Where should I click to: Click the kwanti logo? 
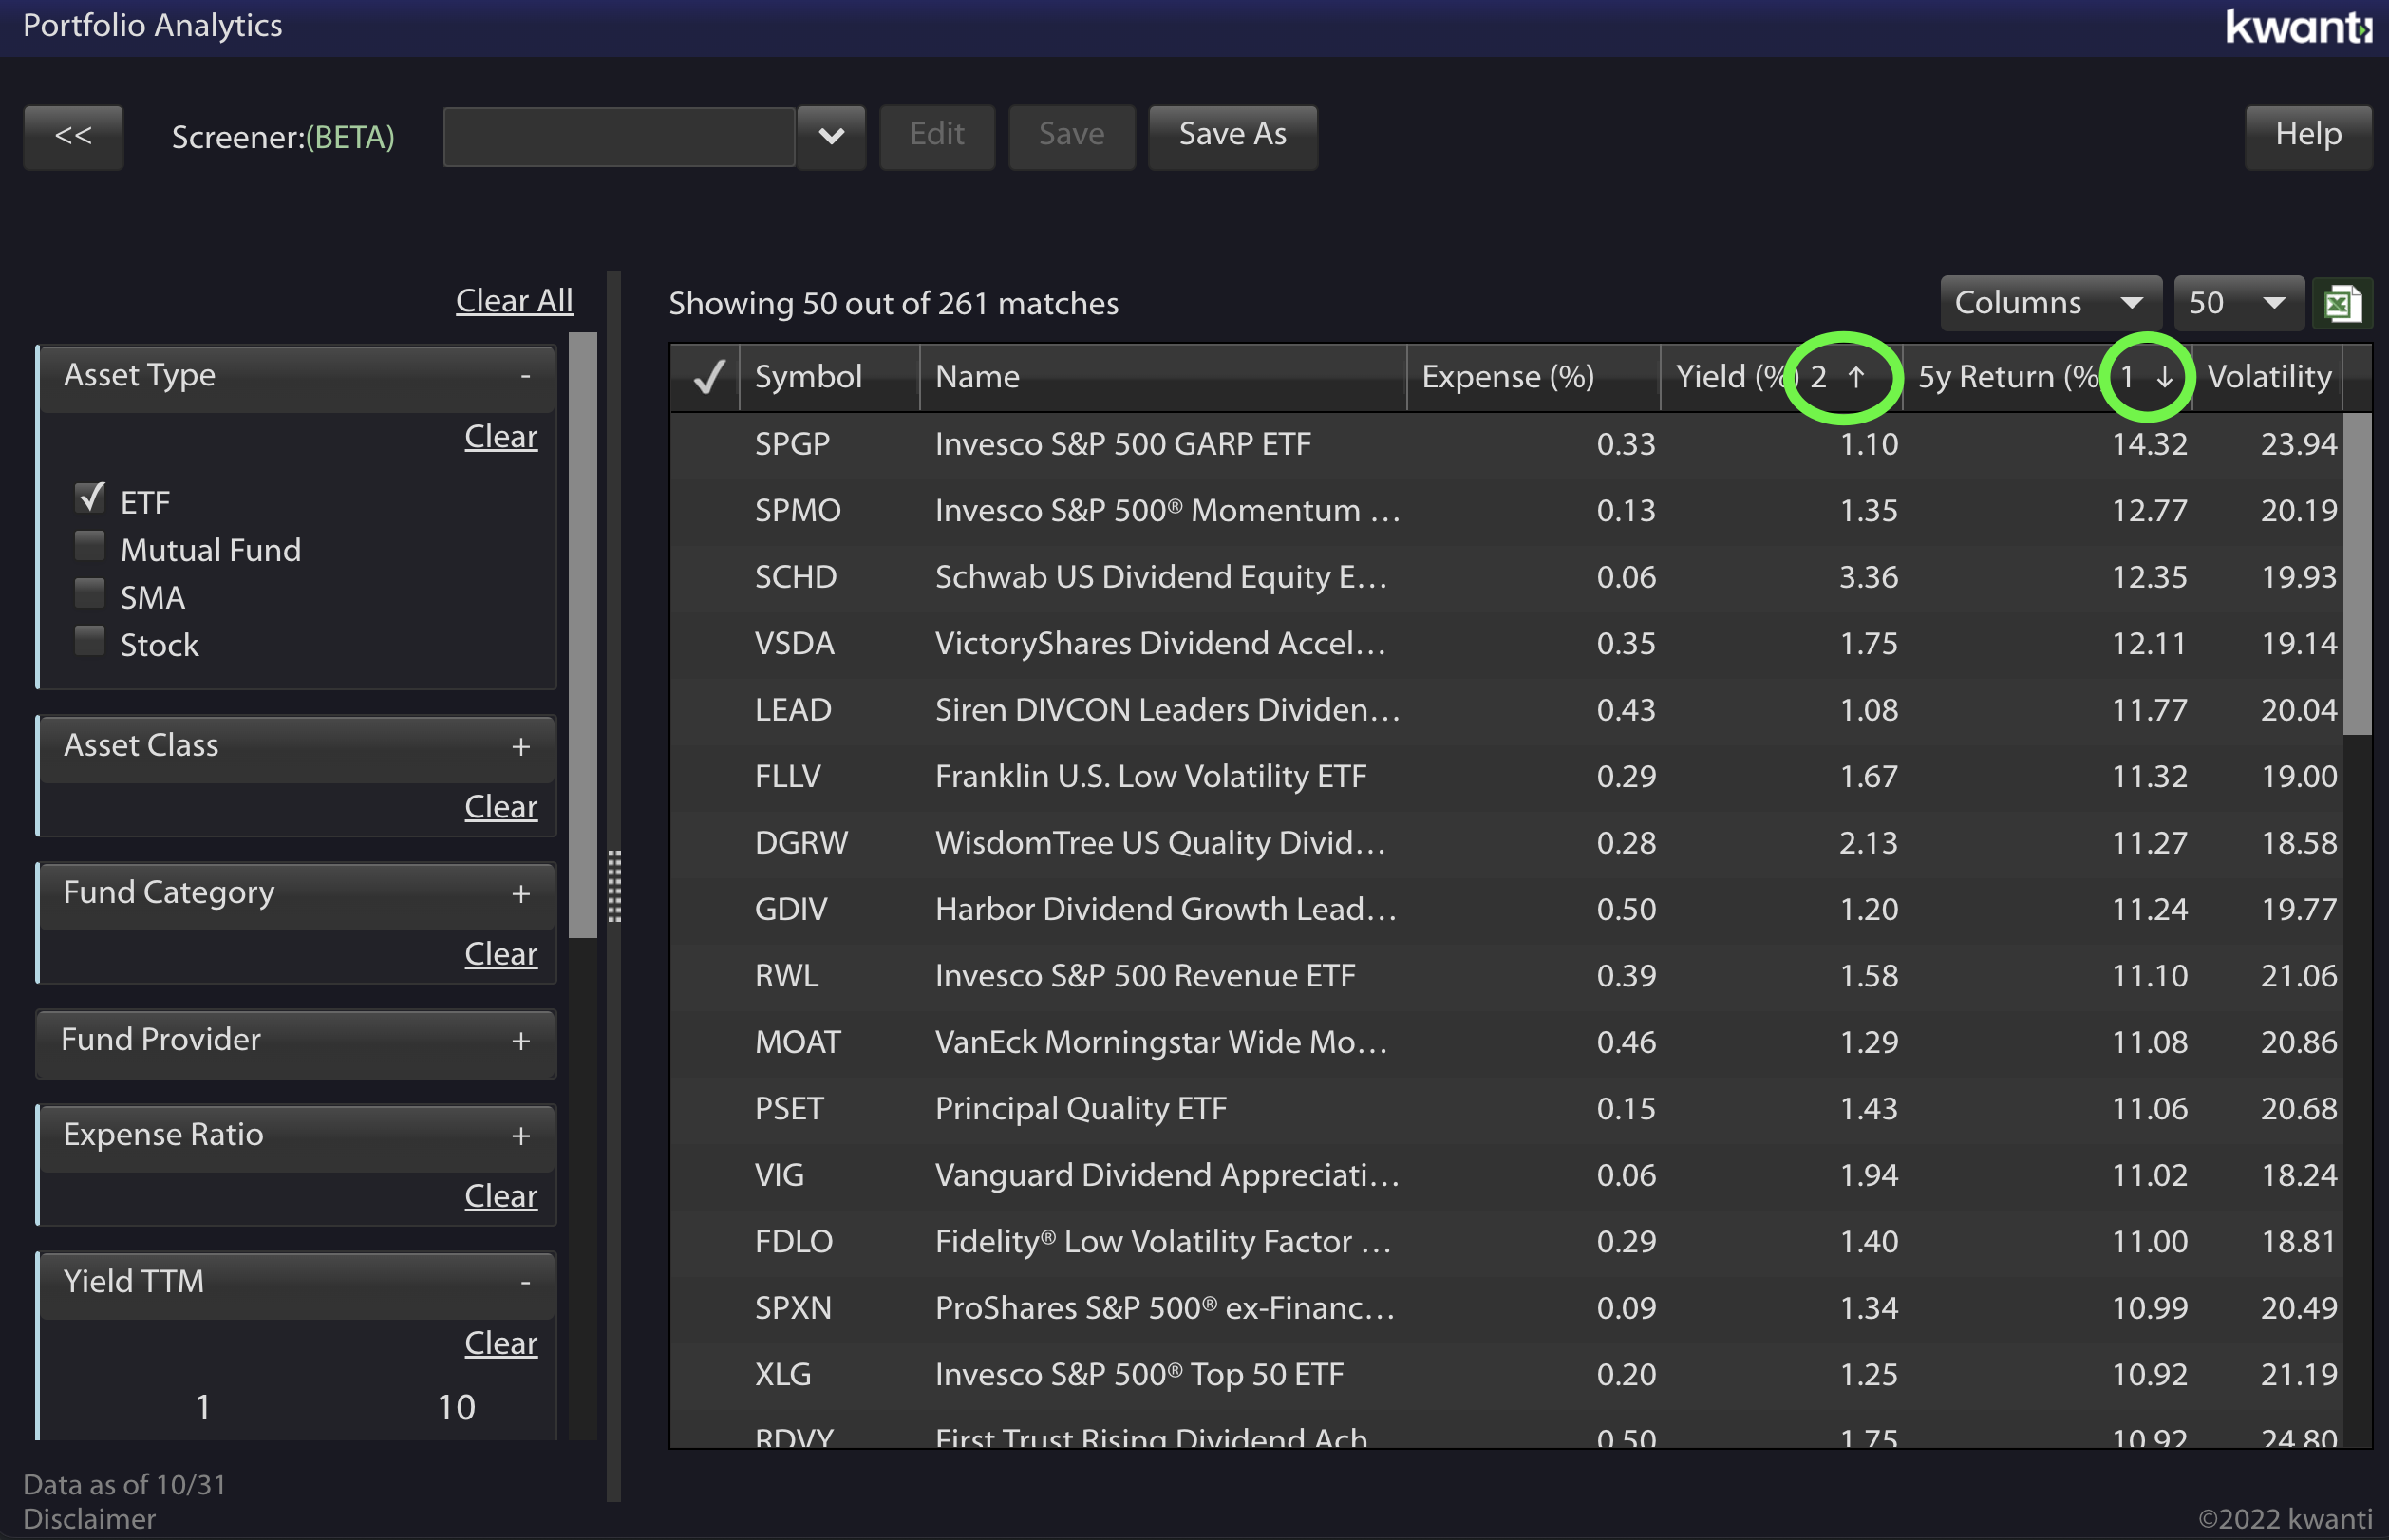click(2298, 26)
